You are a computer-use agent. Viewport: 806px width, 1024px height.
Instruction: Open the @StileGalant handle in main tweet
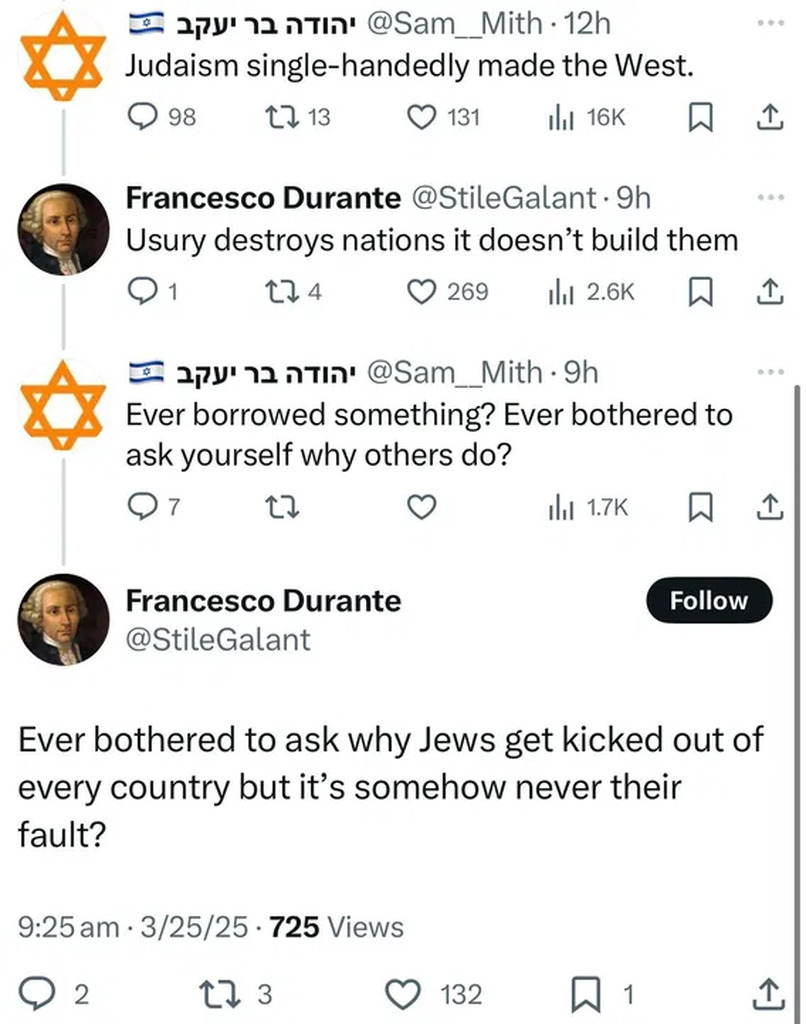click(x=218, y=640)
